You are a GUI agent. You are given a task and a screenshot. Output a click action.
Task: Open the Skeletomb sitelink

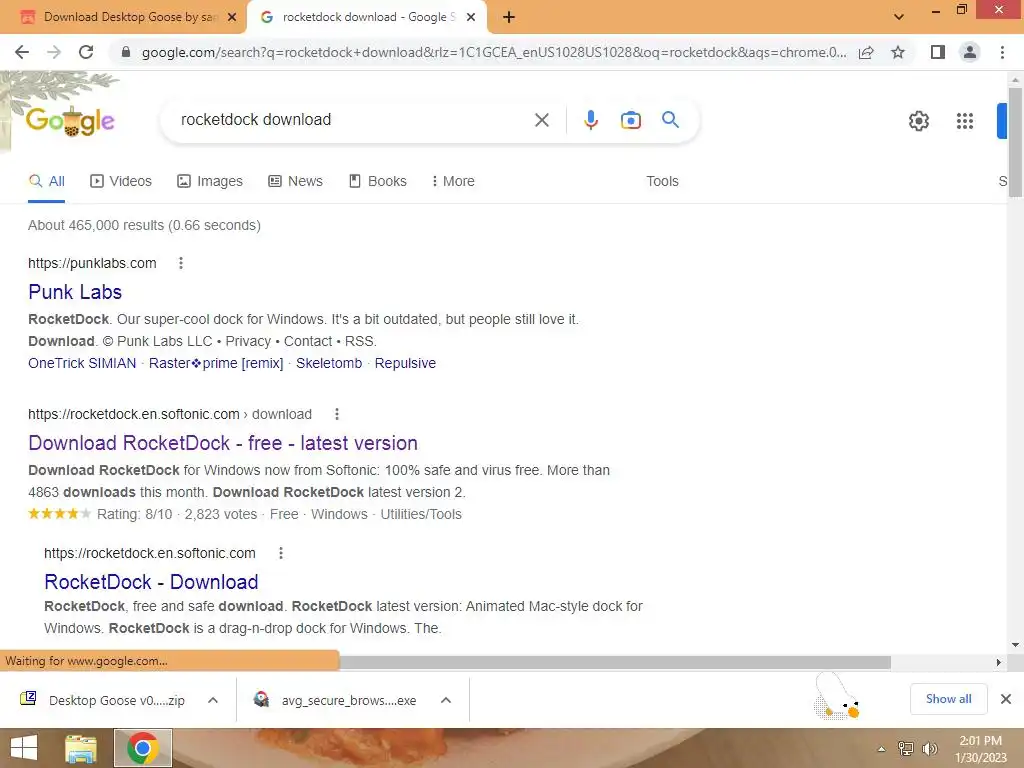(328, 363)
